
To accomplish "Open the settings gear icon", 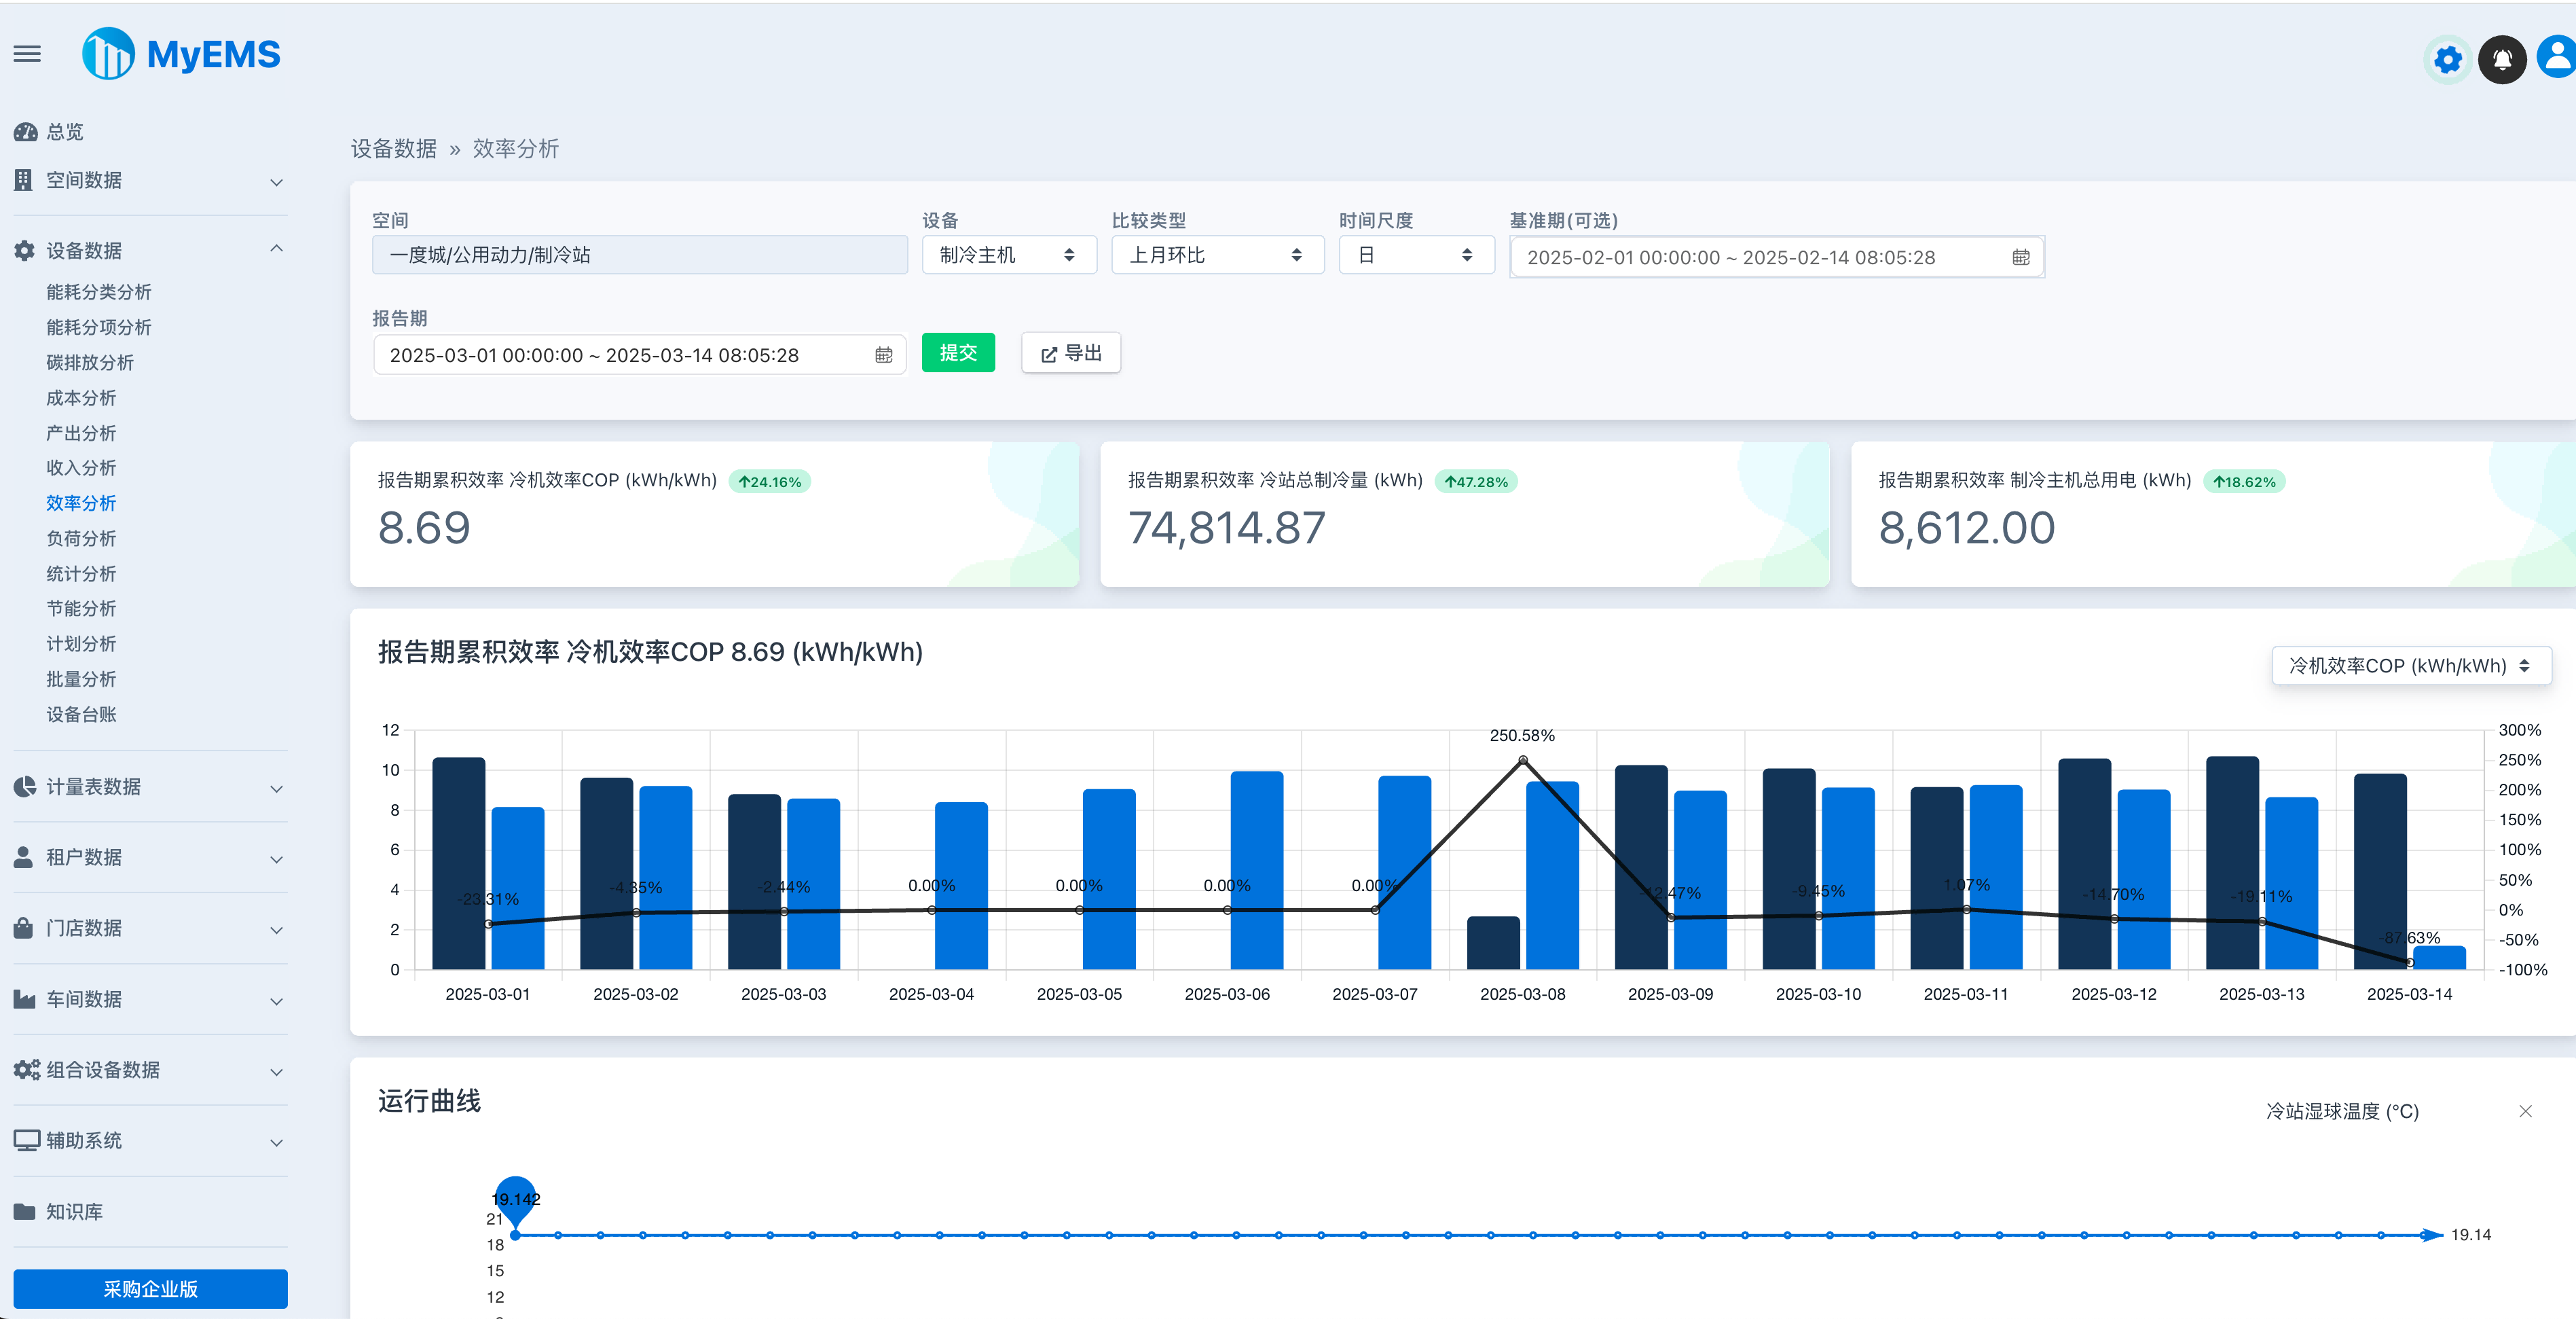I will (2447, 60).
